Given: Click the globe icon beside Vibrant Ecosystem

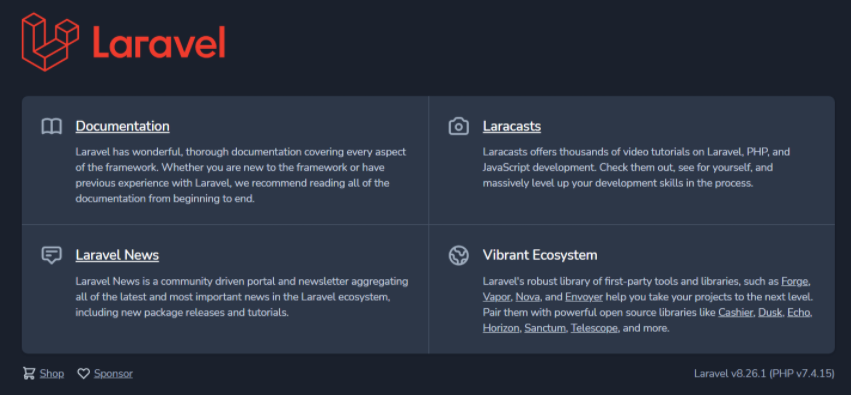Looking at the screenshot, I should coord(459,255).
